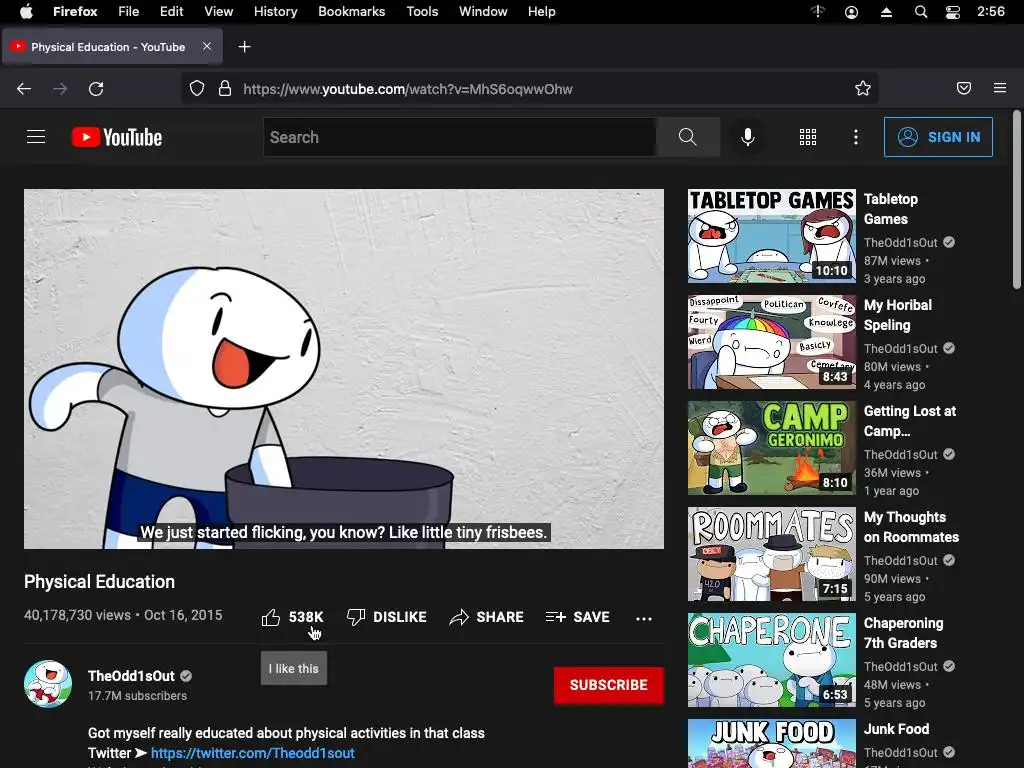Click 'Chaperoning 7th Graders' title

point(904,633)
